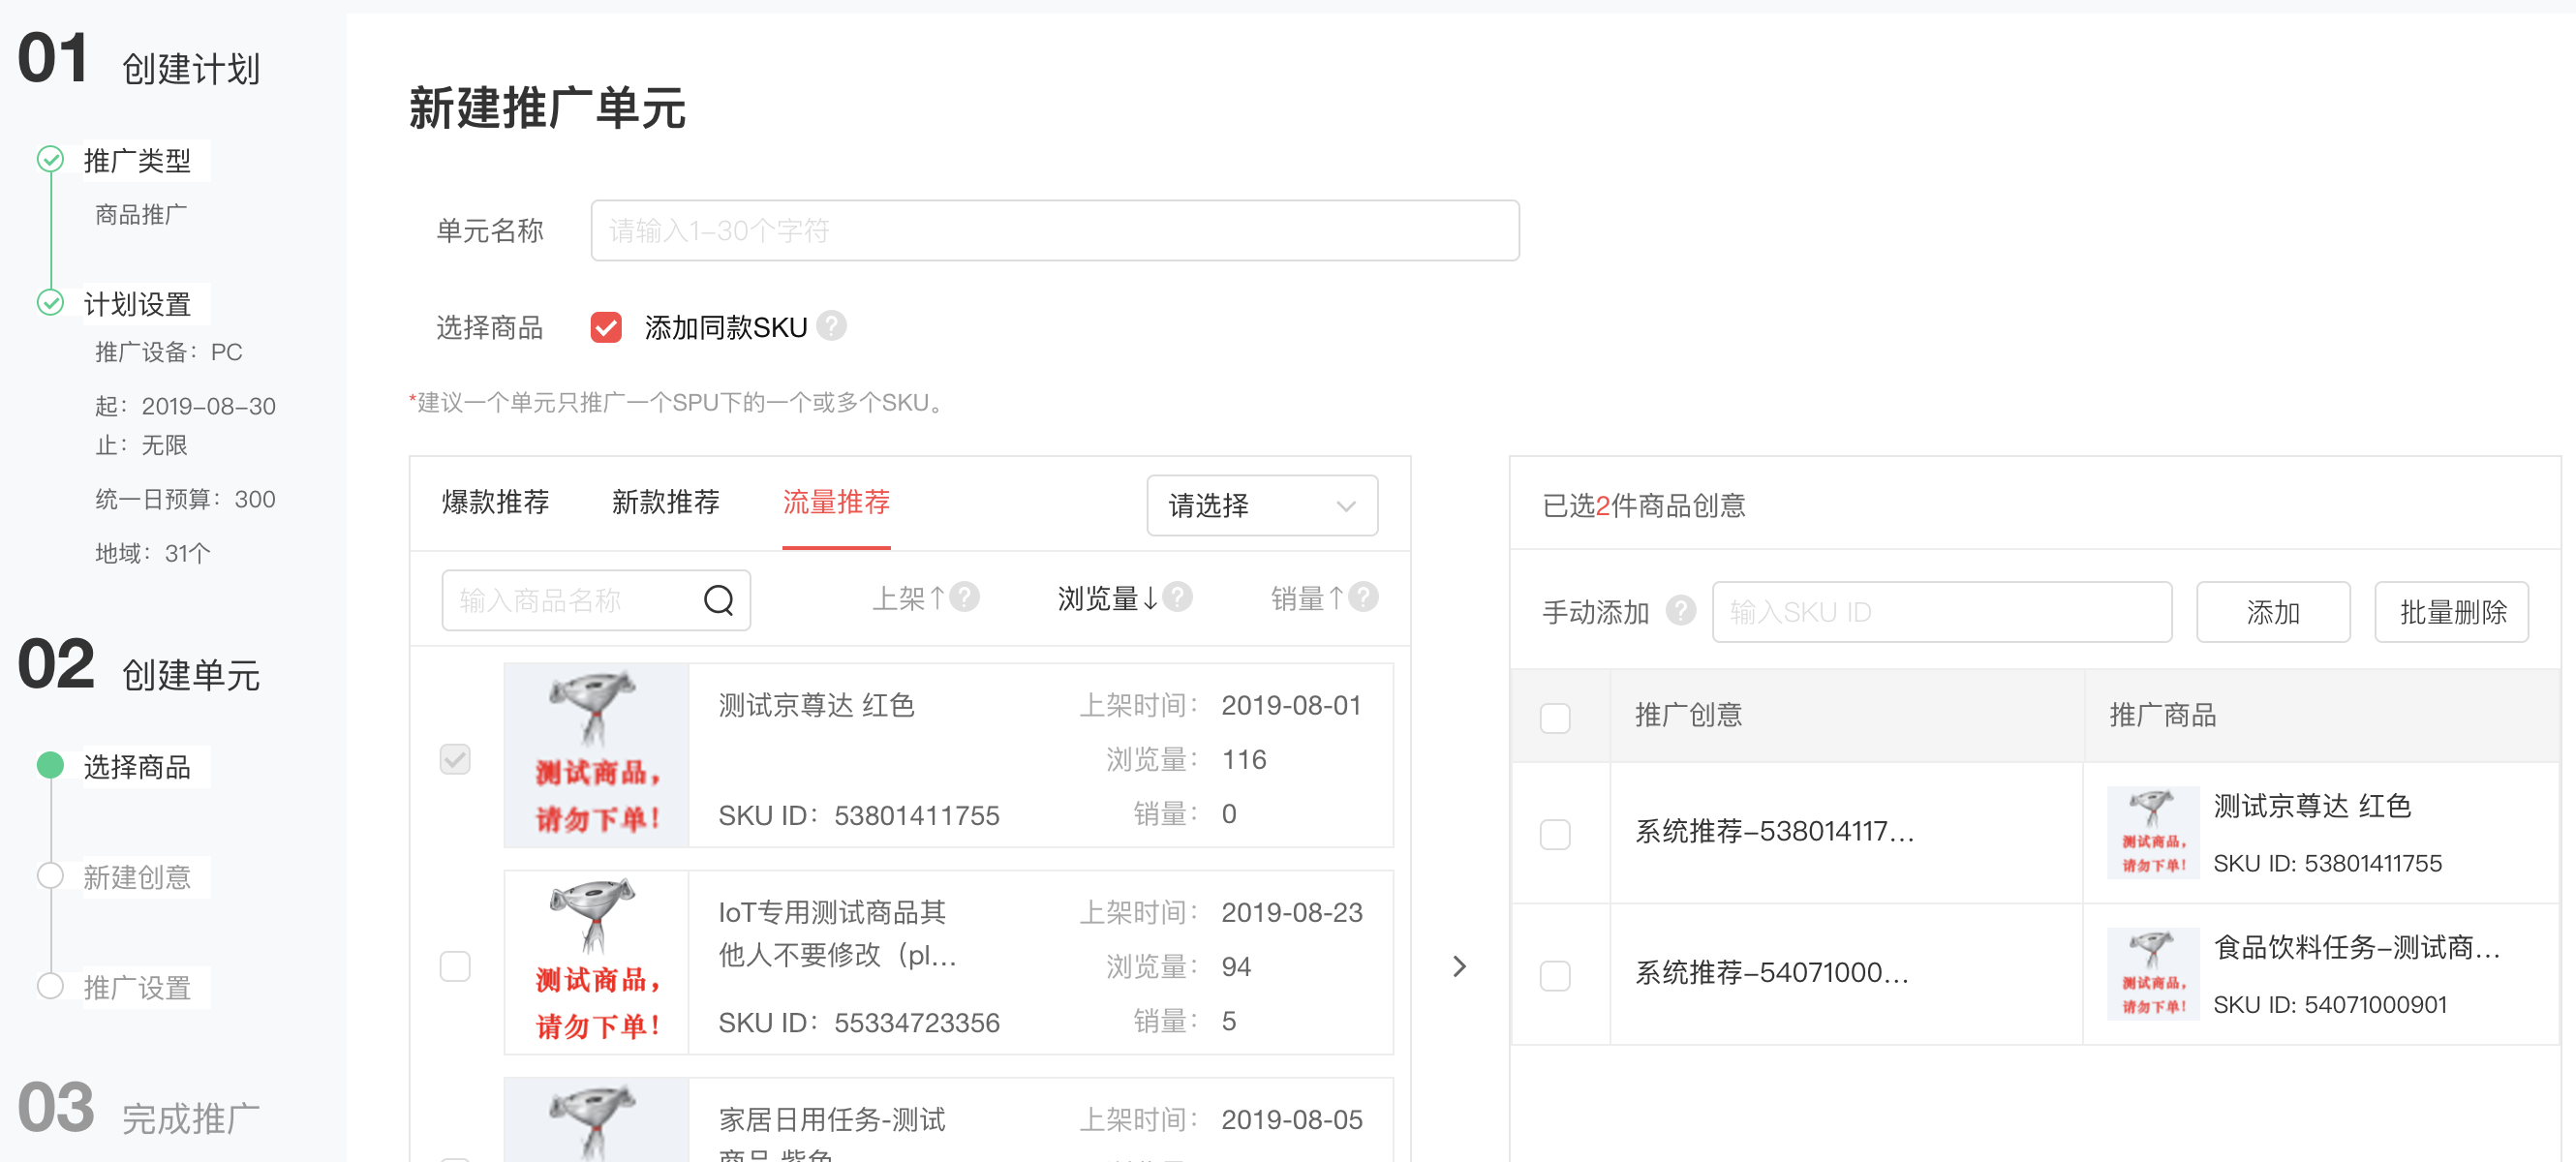Toggle checkbox for 测试京尊达 红色 product row
This screenshot has height=1162, width=2576.
tap(455, 759)
